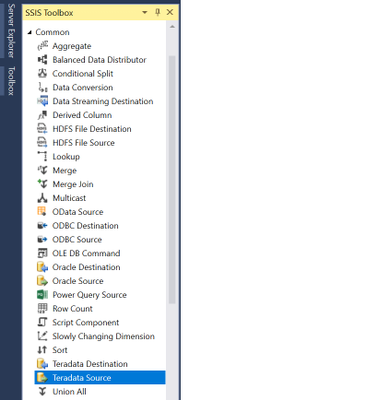This screenshot has height=400, width=365.
Task: Click the scrollbar up arrow
Action: [x=172, y=27]
